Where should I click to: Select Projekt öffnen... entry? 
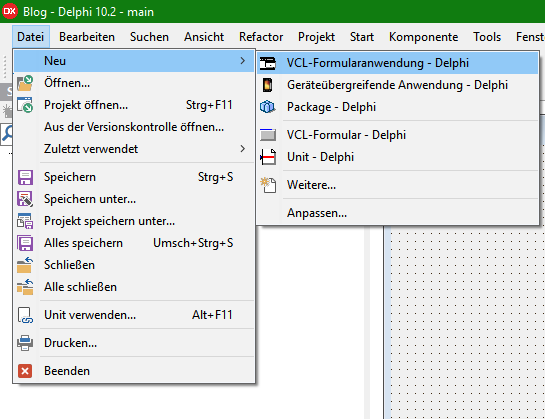134,105
